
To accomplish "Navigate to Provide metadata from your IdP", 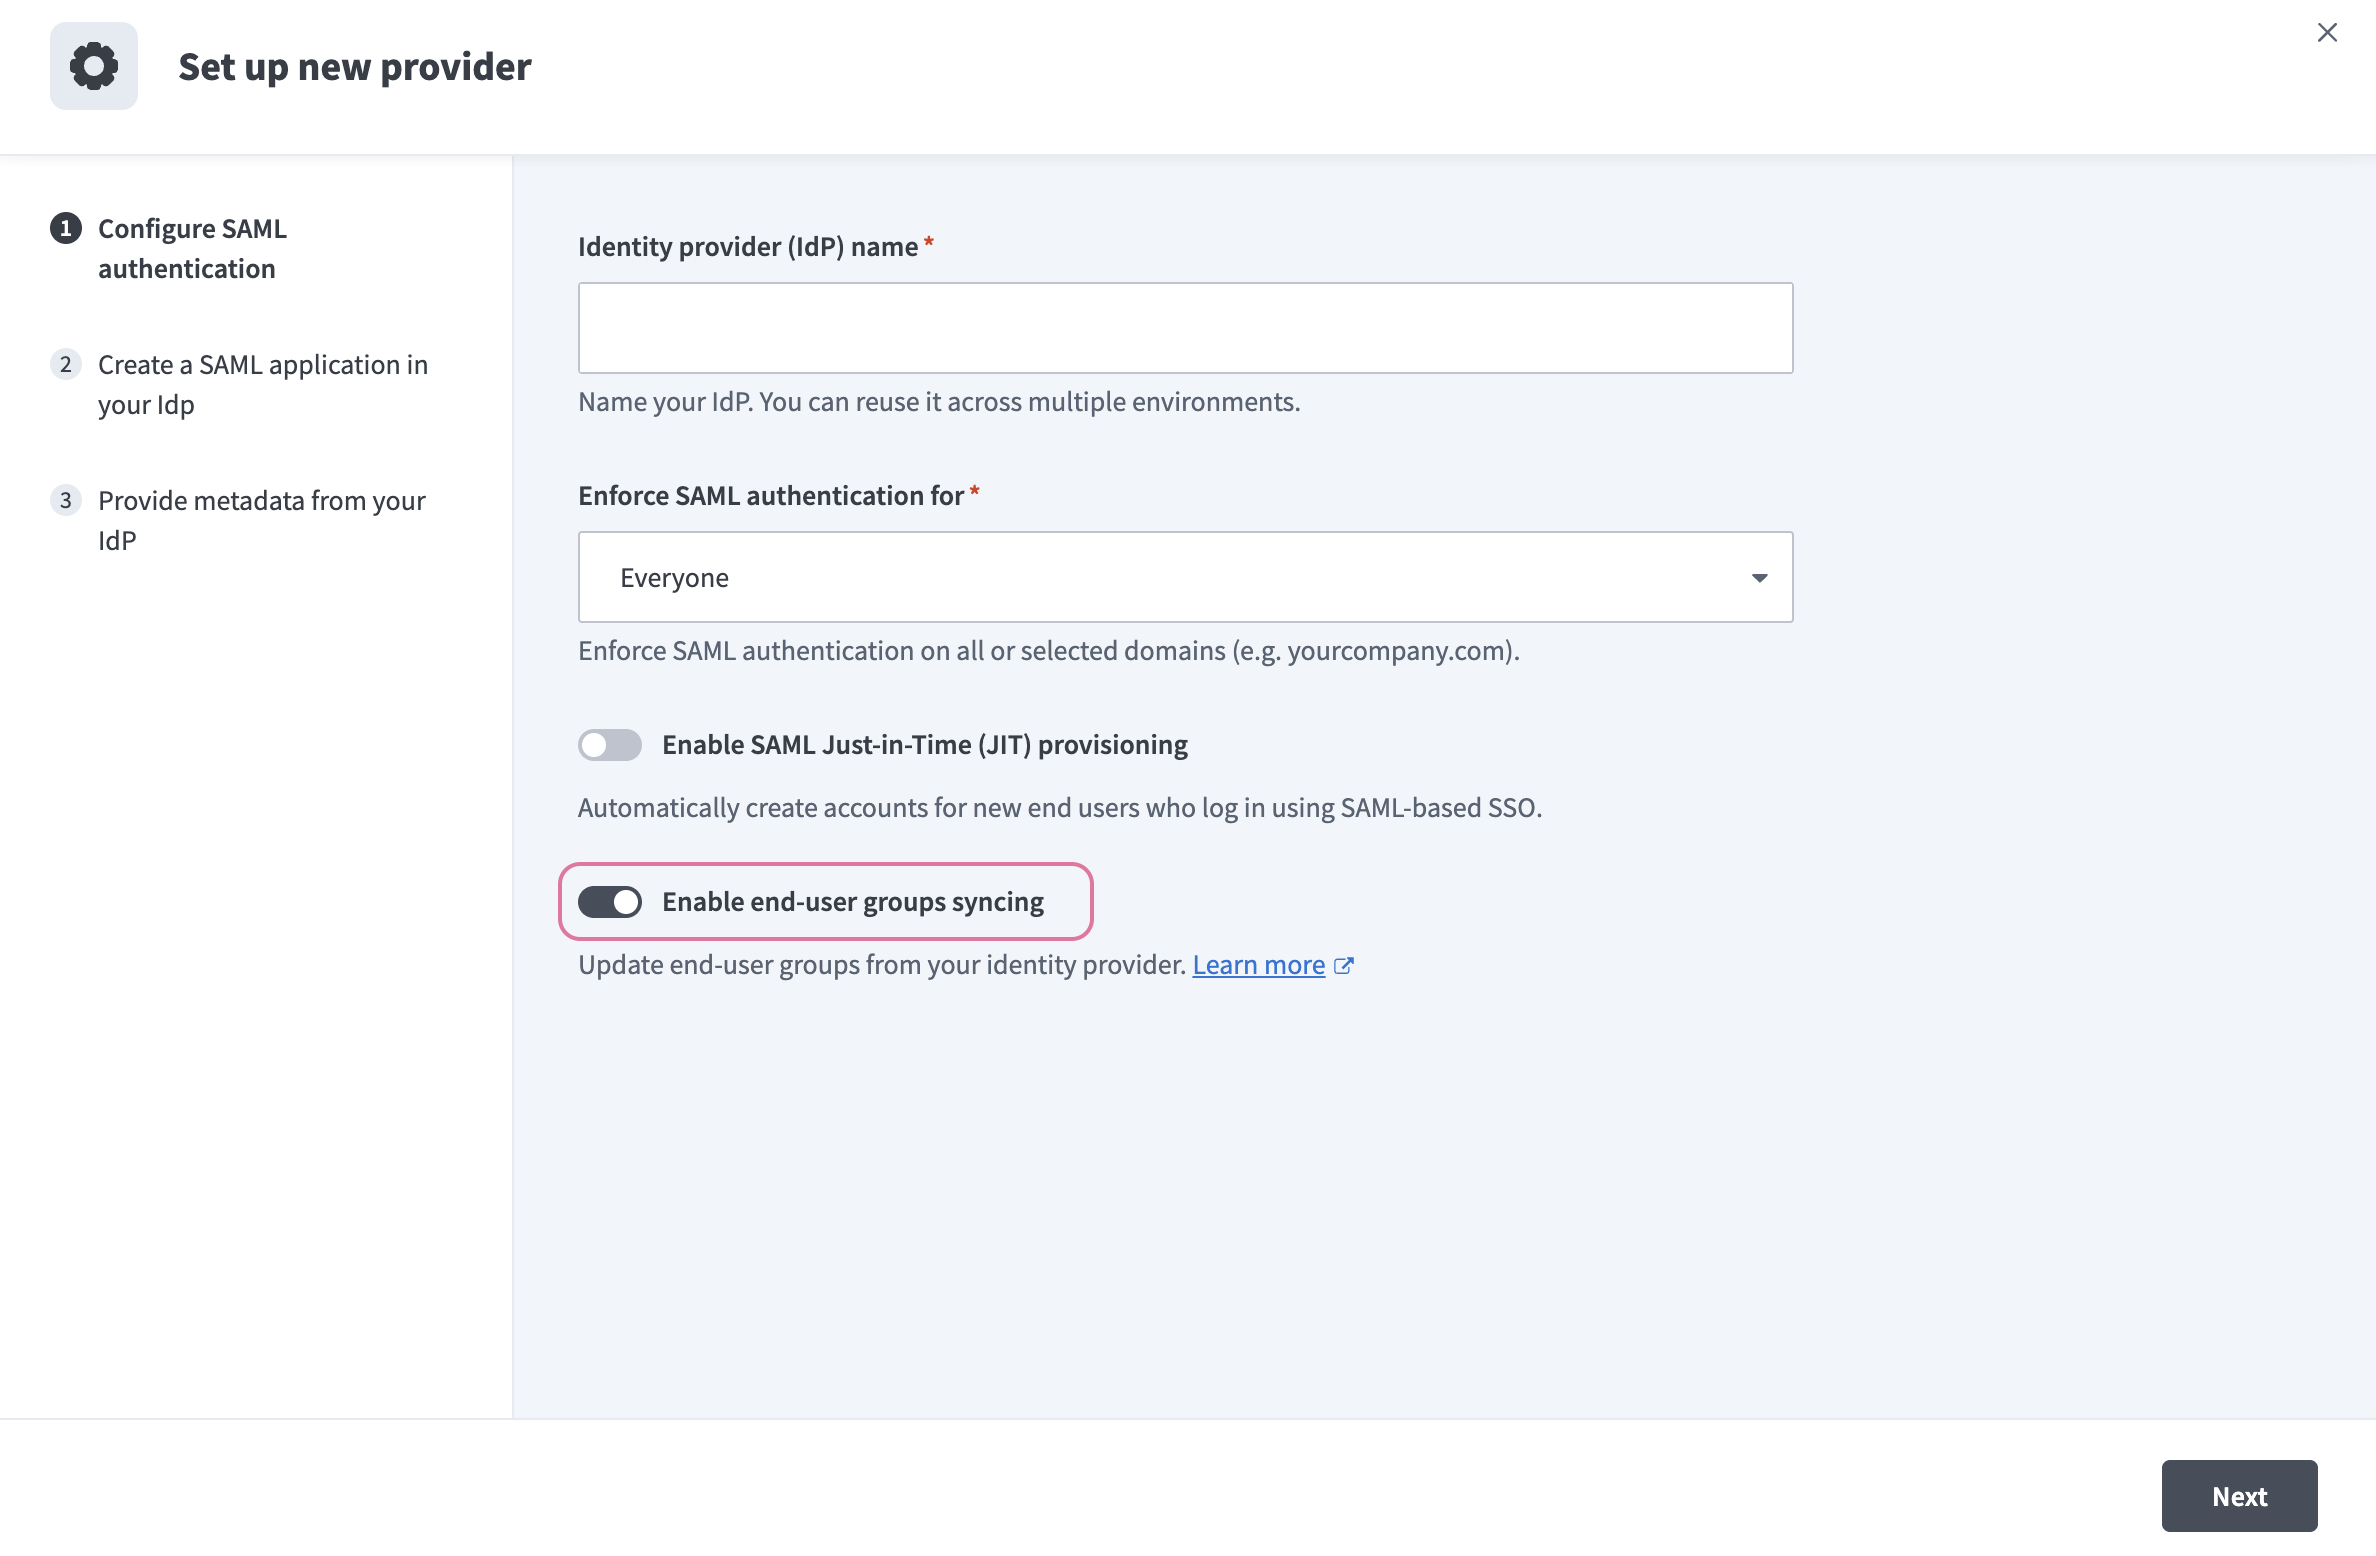I will pos(260,520).
